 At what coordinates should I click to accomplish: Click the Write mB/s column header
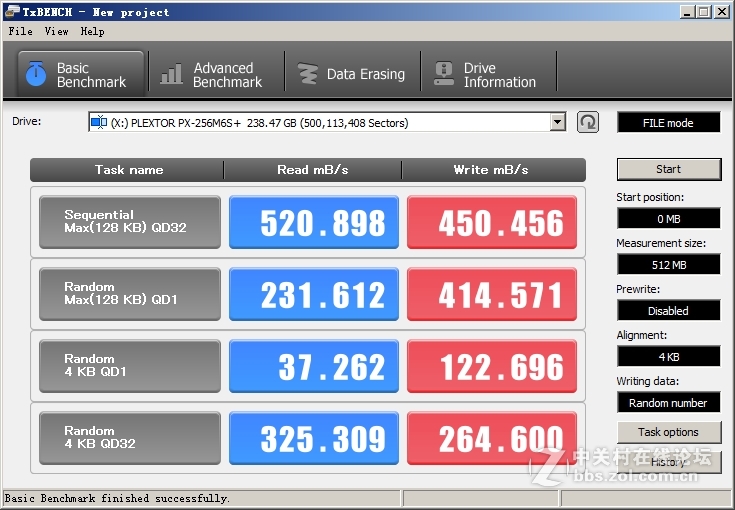(494, 170)
